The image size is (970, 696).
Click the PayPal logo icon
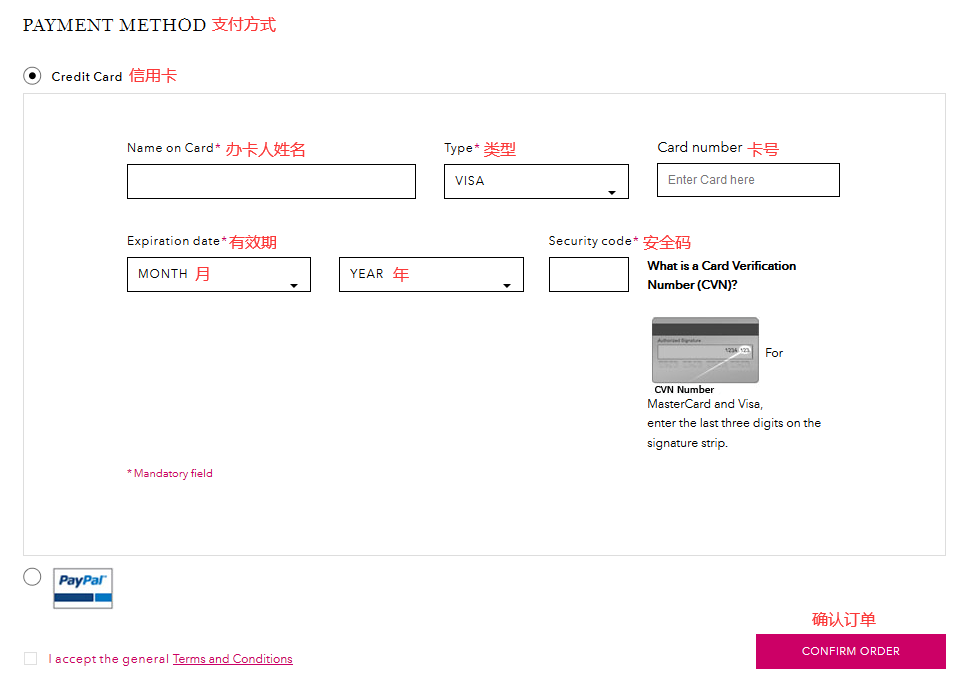pos(83,588)
